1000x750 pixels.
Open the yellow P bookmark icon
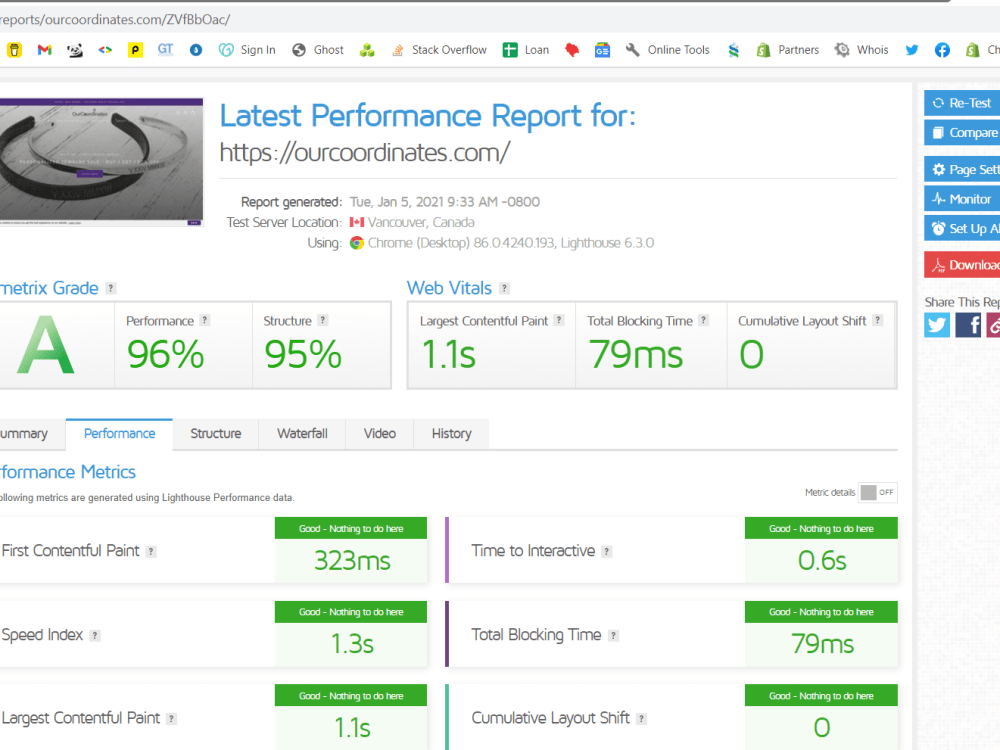135,50
